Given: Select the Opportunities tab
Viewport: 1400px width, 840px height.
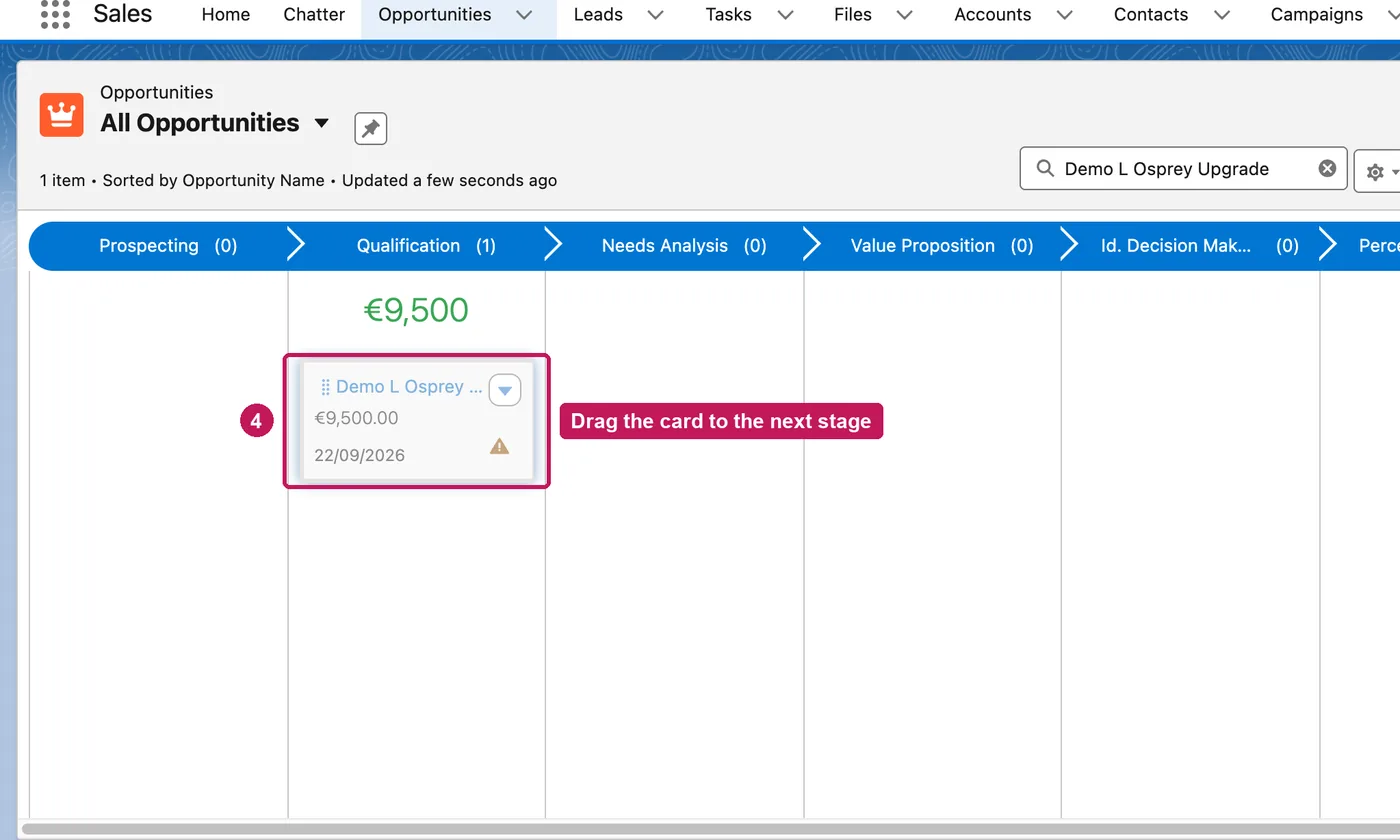Looking at the screenshot, I should [x=435, y=14].
